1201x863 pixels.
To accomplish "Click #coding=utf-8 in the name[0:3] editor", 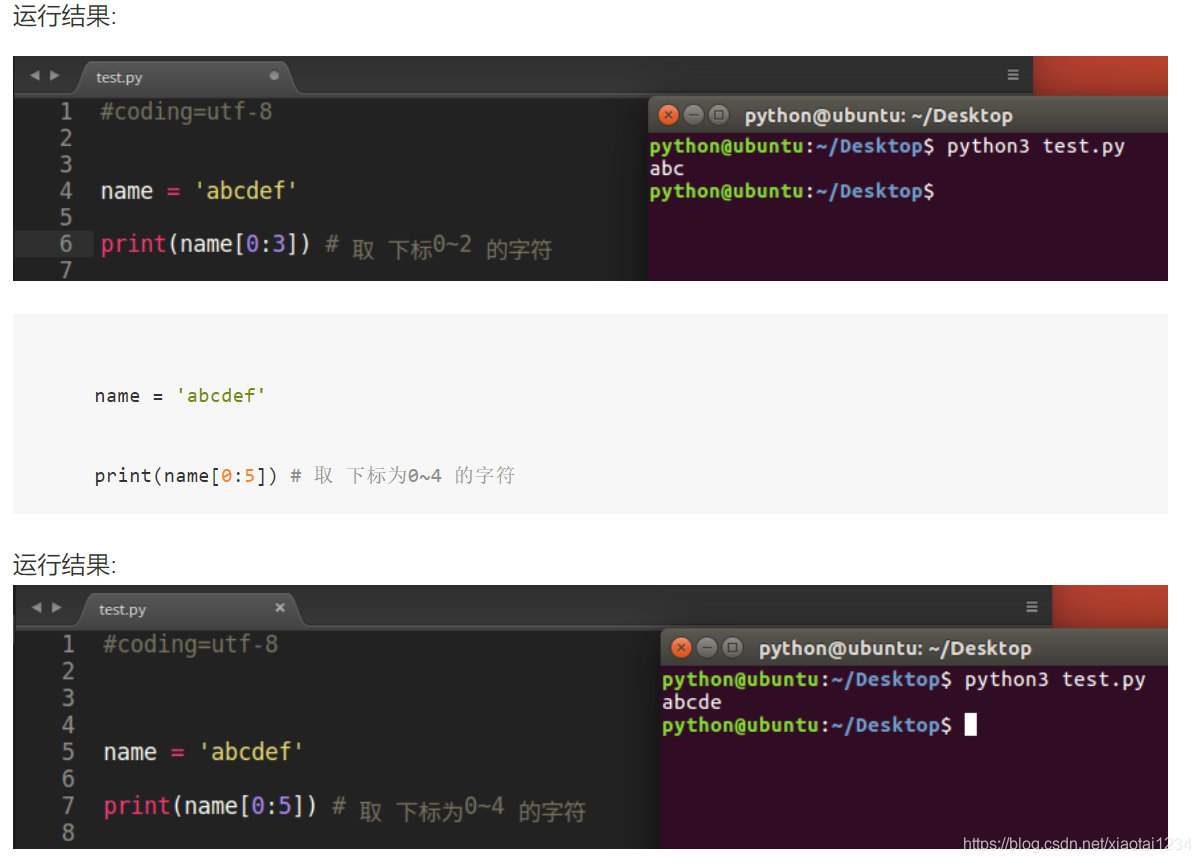I will coord(186,112).
